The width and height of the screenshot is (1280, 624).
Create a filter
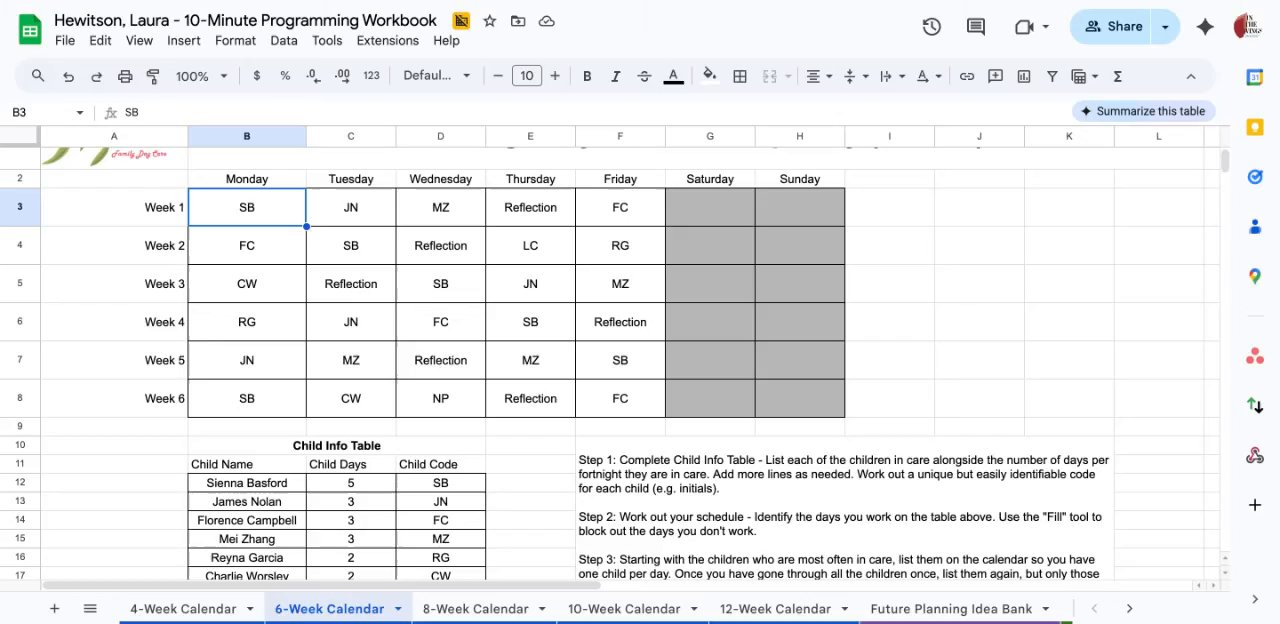(x=1052, y=76)
